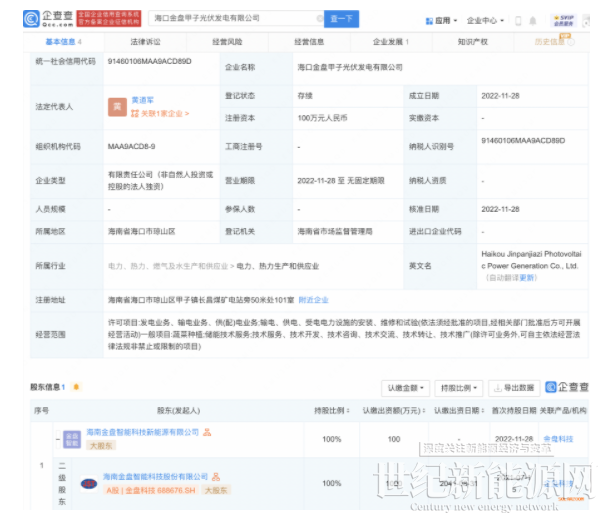Expand the 持股比例 filter dropdown
604x517 pixels.
(458, 387)
